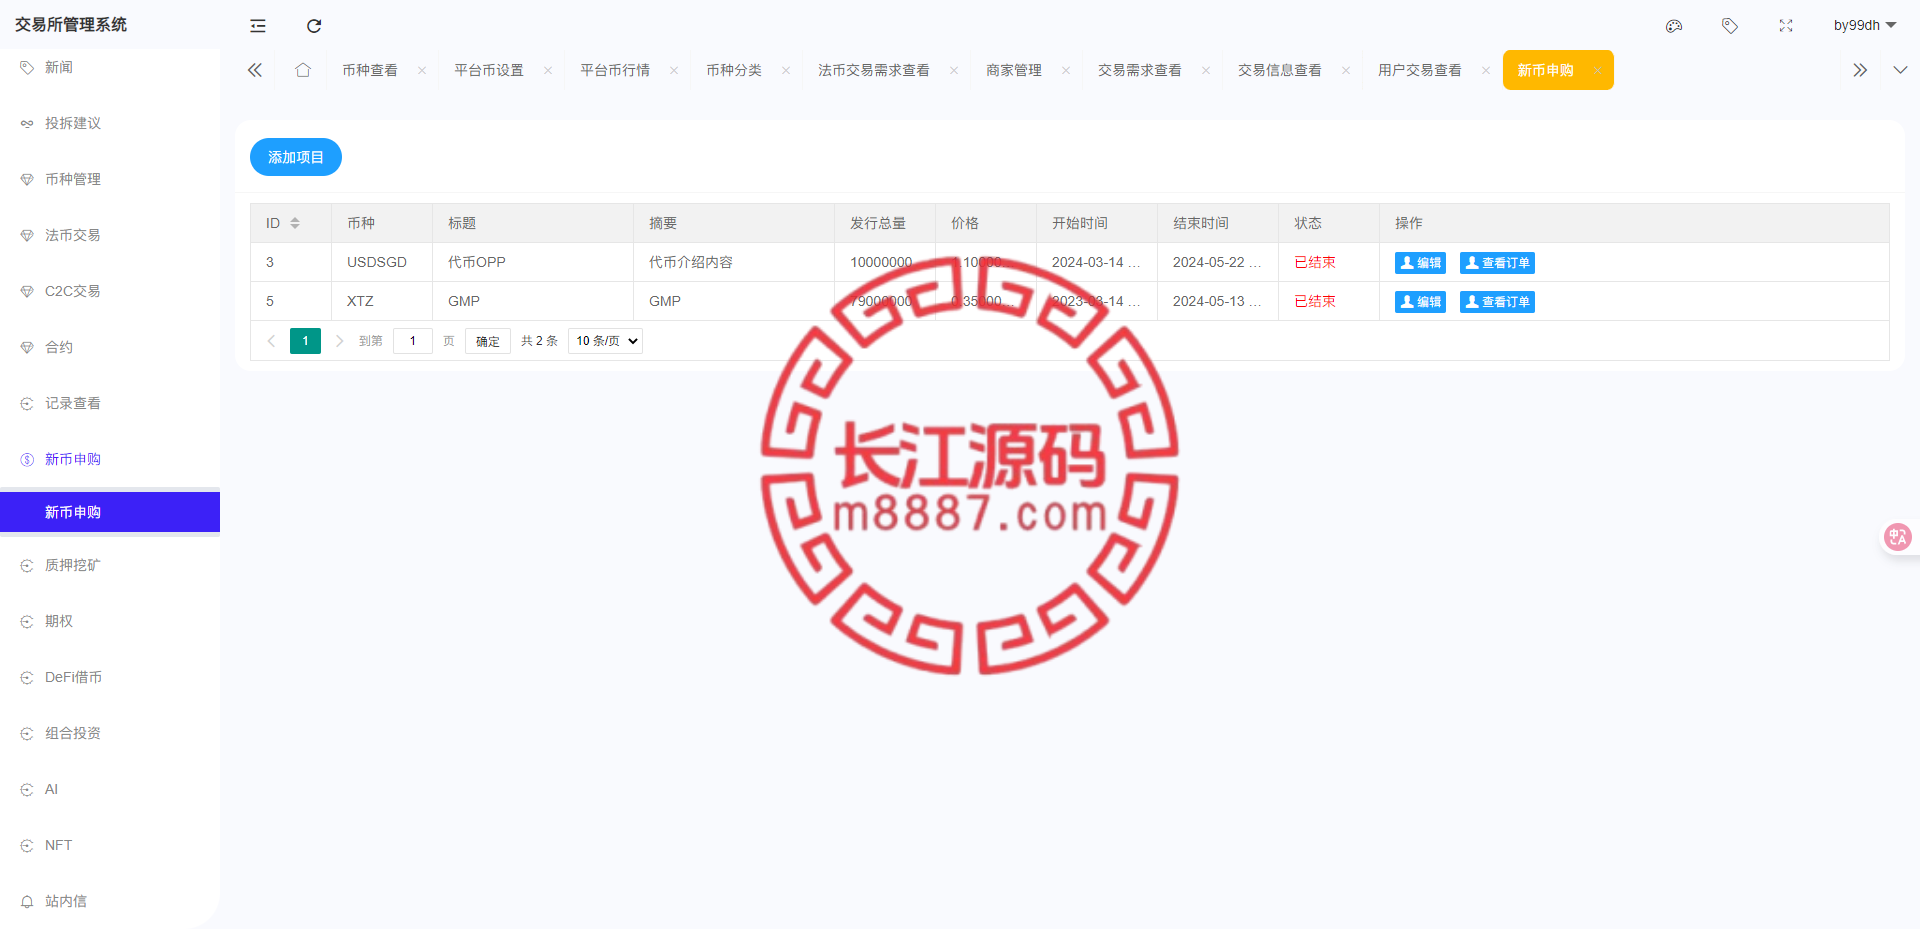Go to next page arrow
The height and width of the screenshot is (929, 1920).
[339, 341]
